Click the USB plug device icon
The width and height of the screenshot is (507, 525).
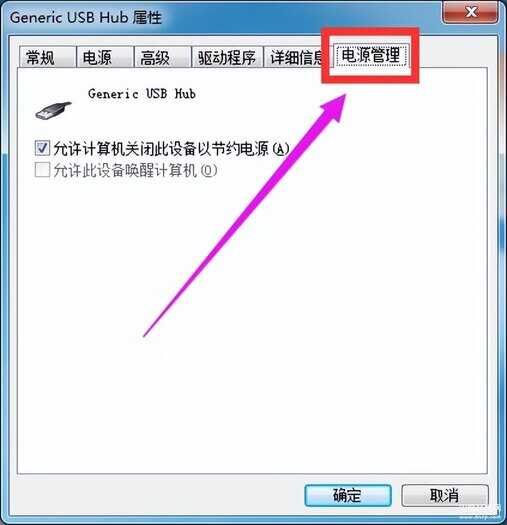(x=54, y=110)
